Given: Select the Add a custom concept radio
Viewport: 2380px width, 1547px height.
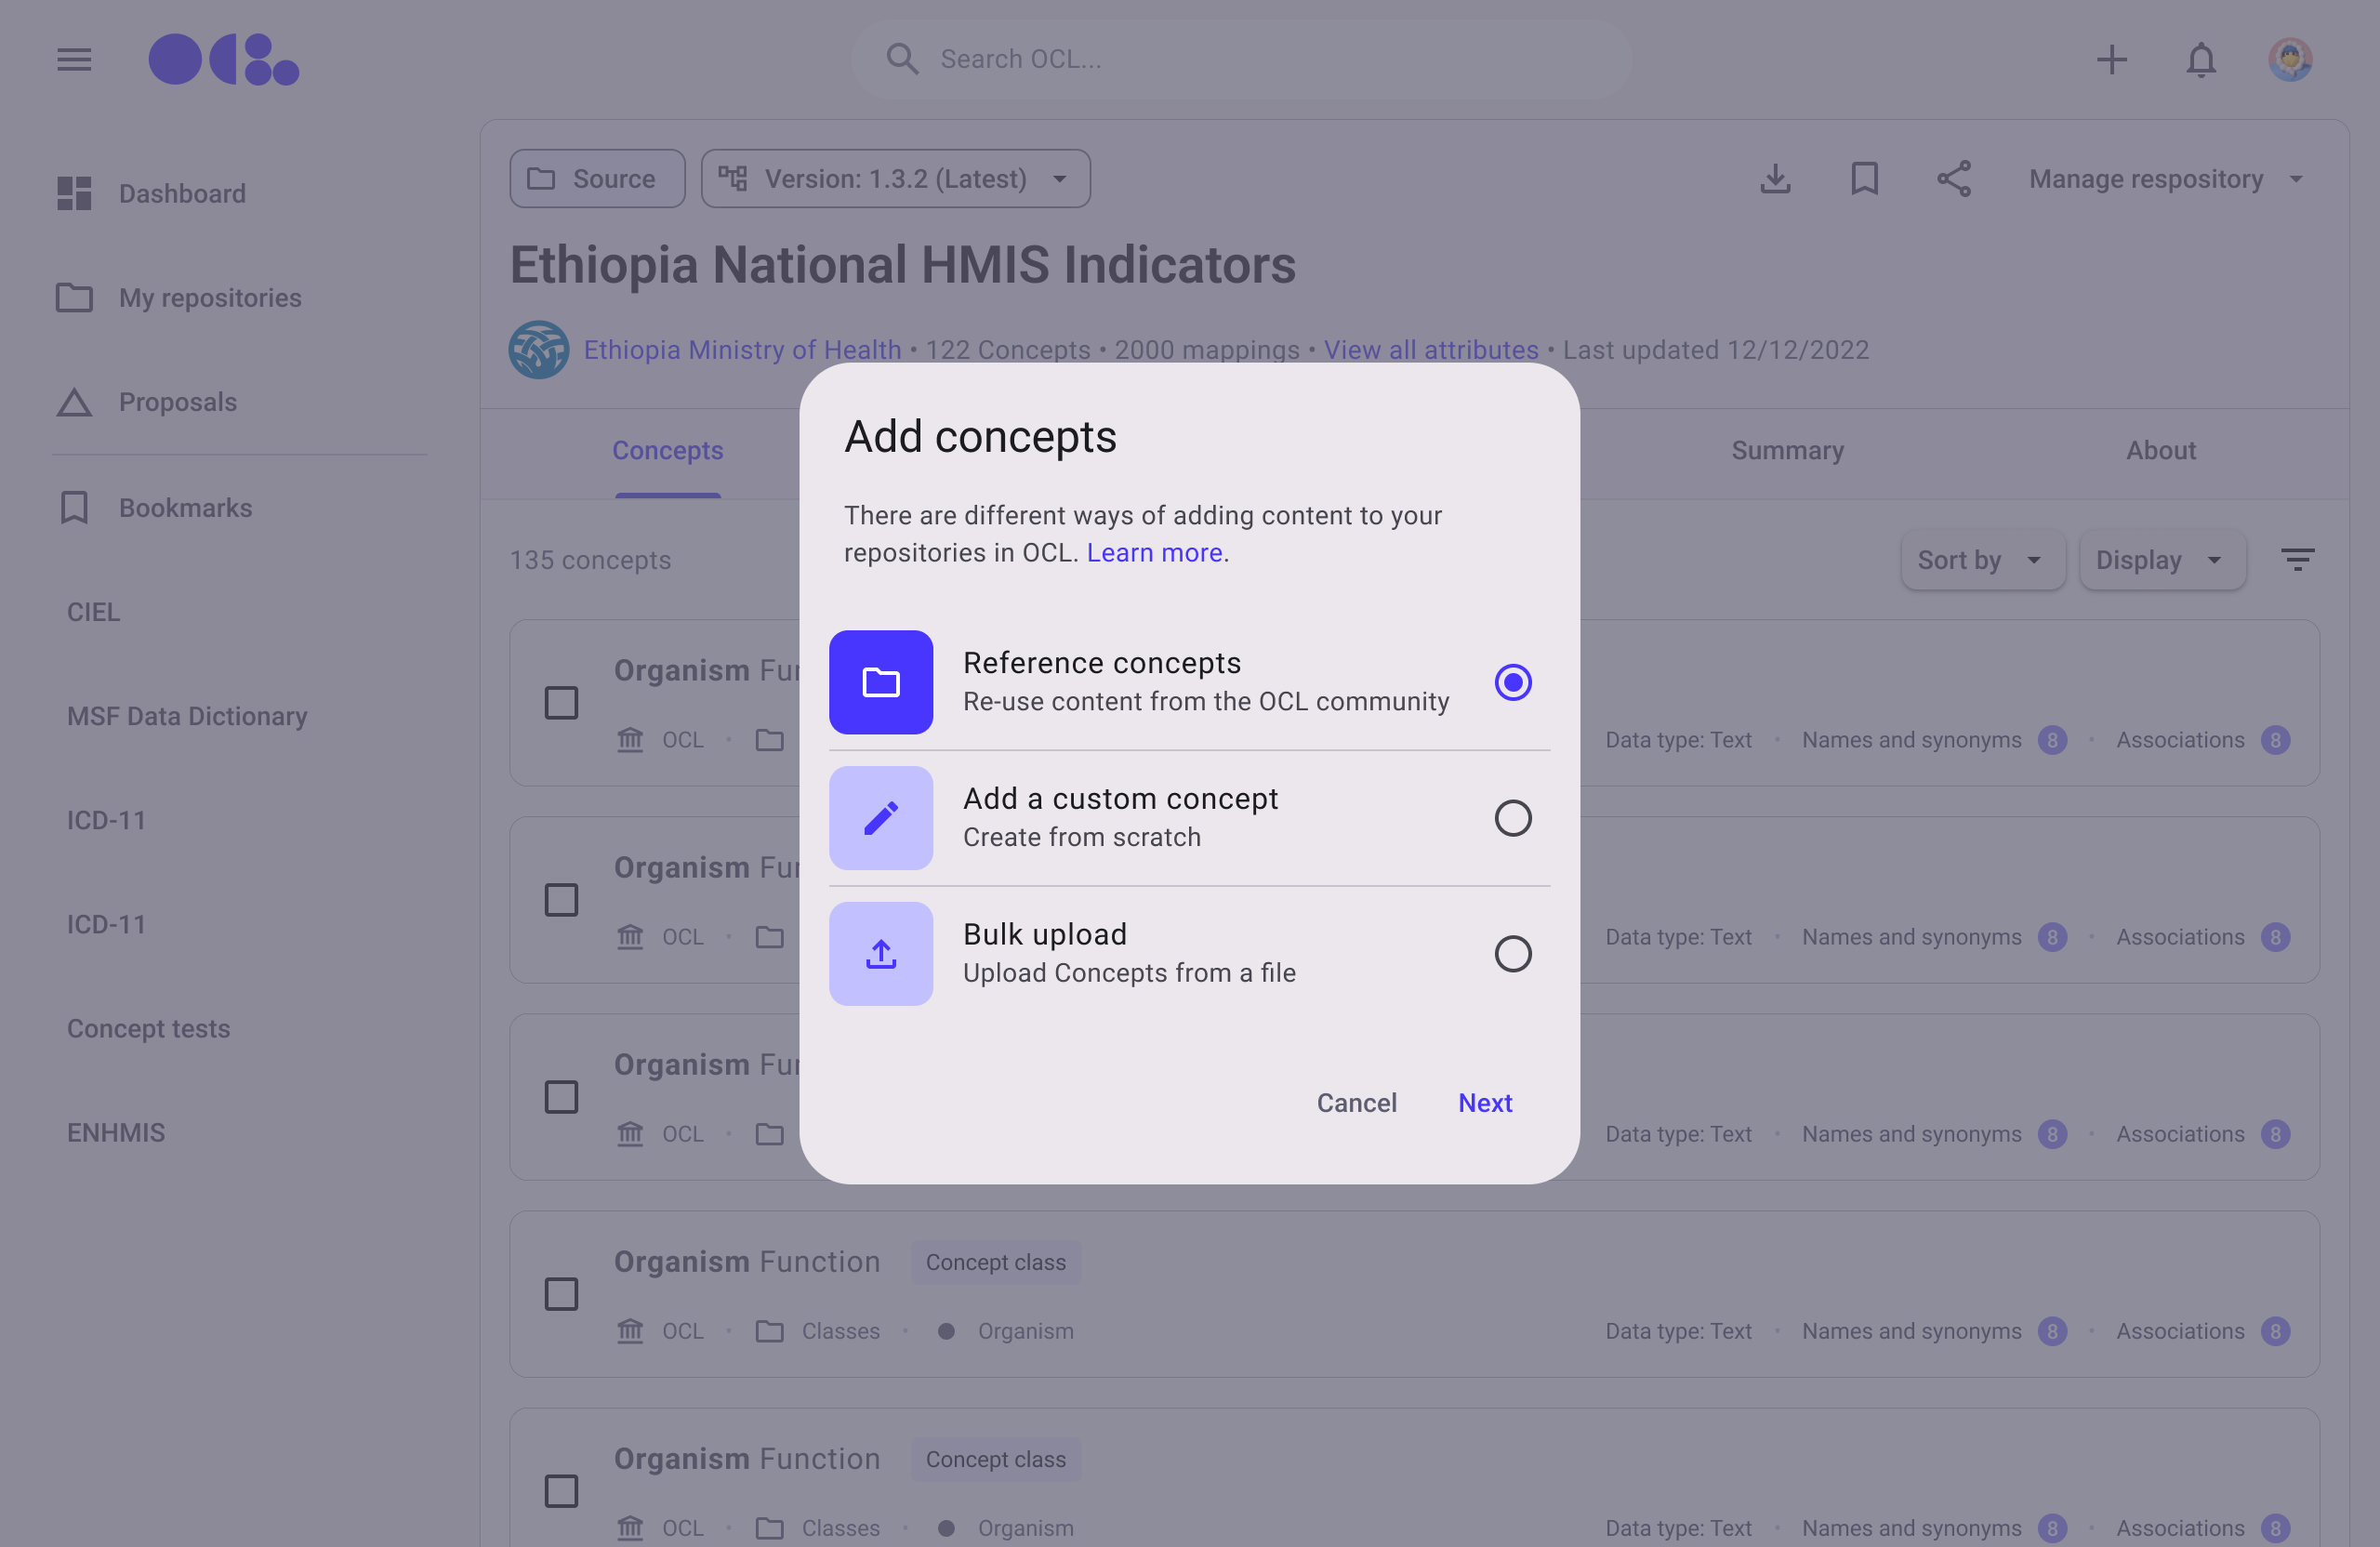Looking at the screenshot, I should coord(1512,818).
